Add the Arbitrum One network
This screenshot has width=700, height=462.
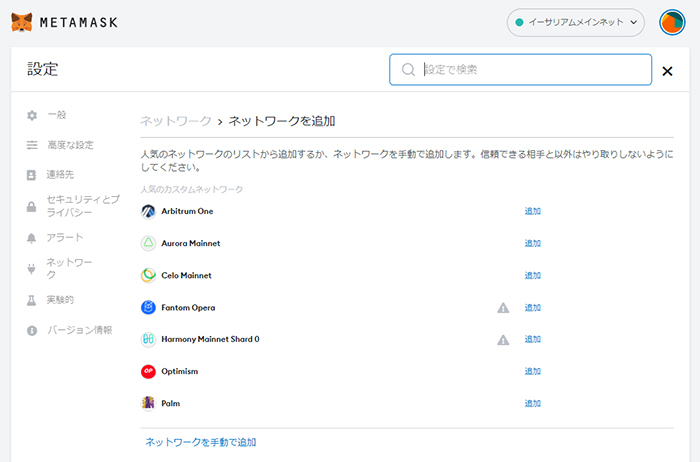pos(533,211)
